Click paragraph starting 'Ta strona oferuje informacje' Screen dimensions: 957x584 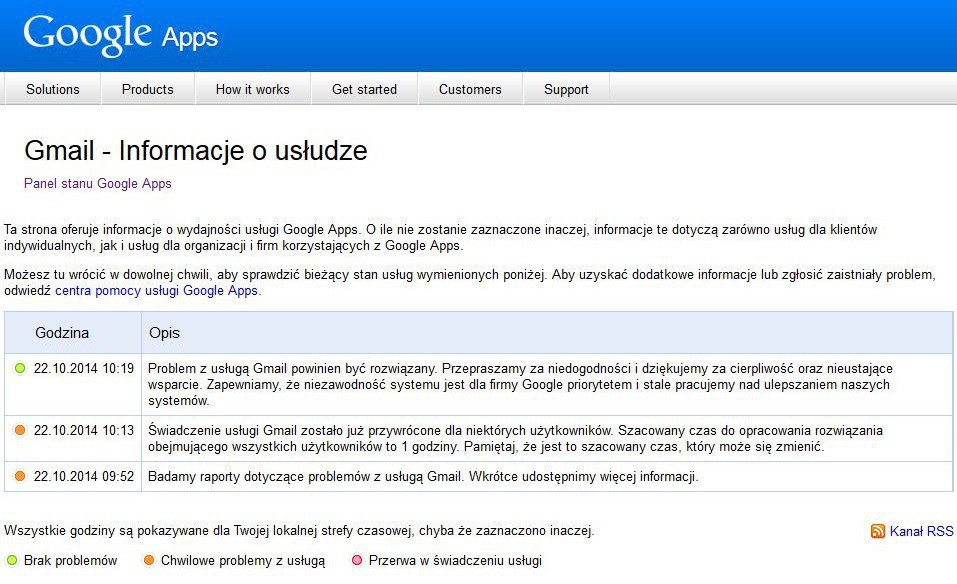click(x=441, y=237)
